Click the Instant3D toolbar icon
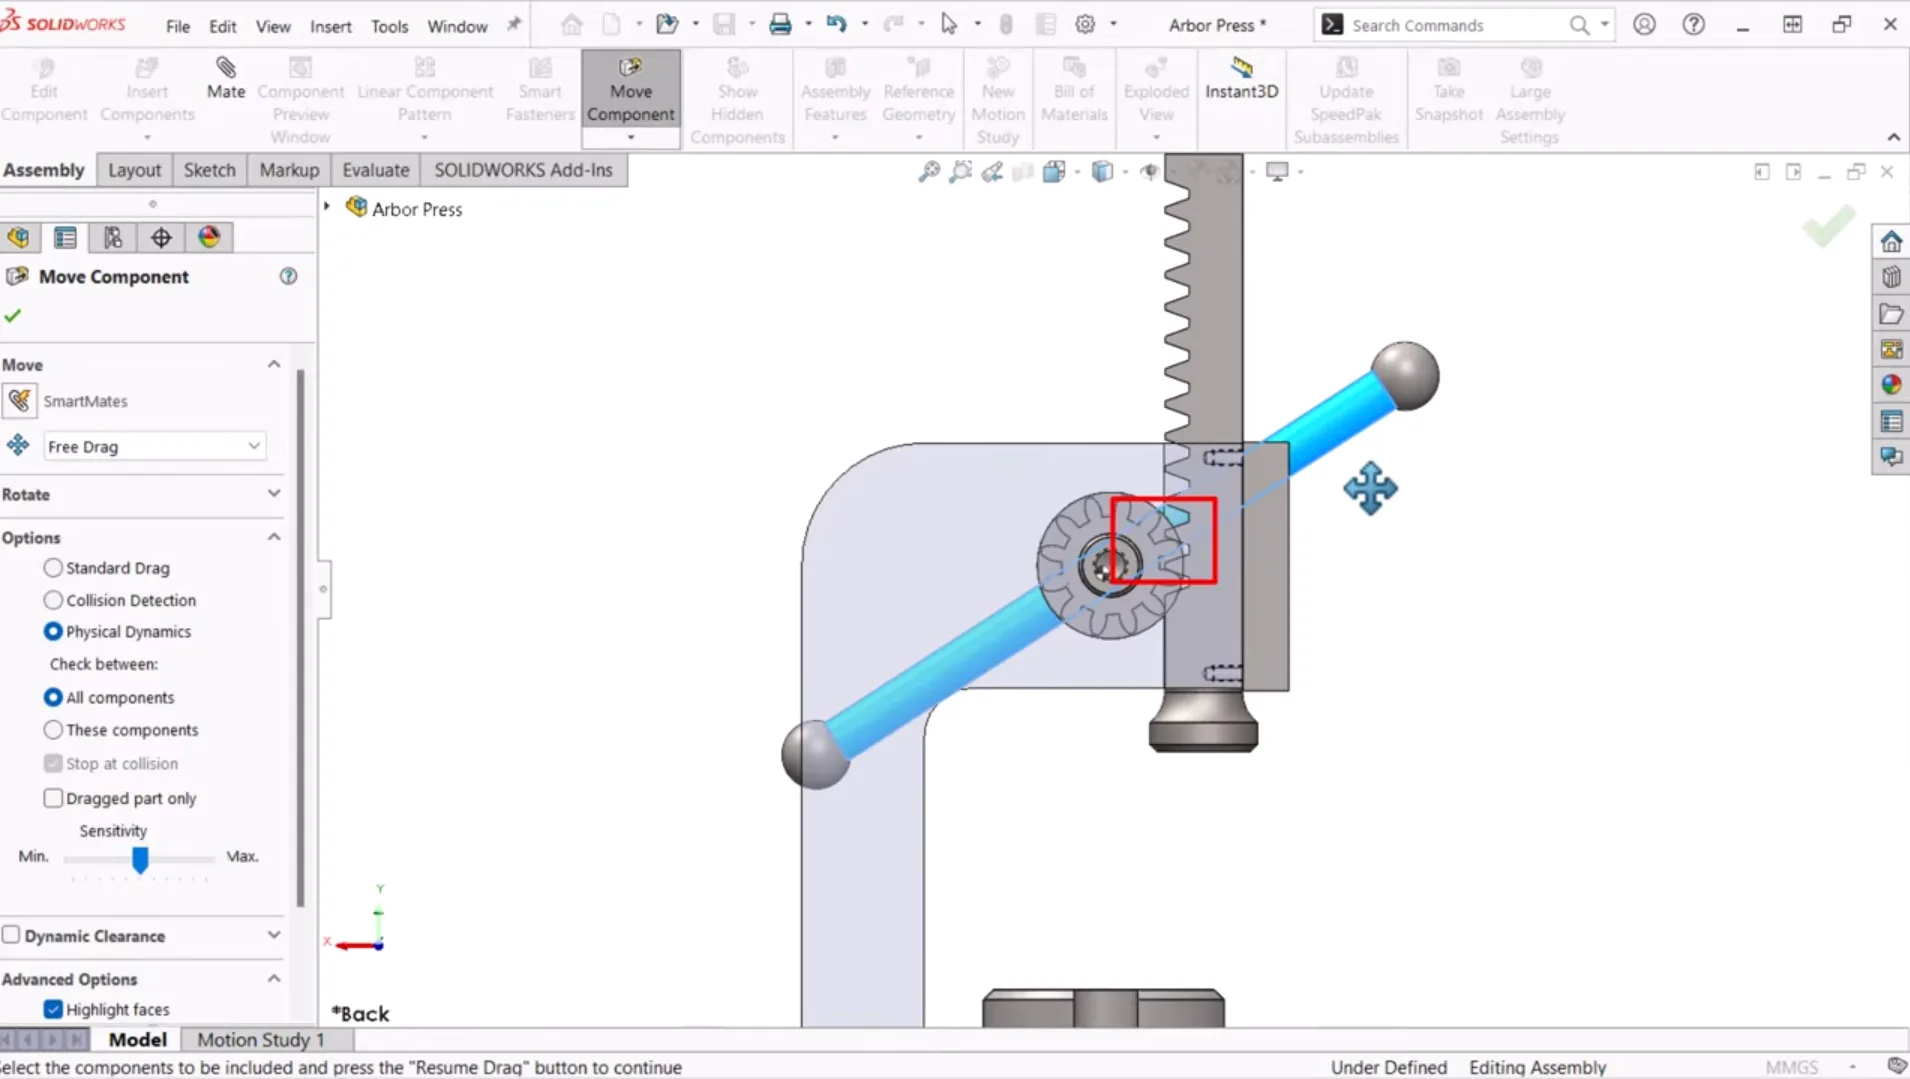1910x1079 pixels. 1241,77
